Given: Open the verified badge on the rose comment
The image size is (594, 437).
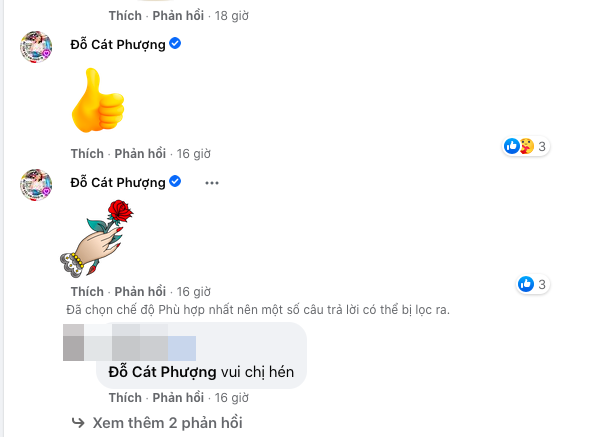Looking at the screenshot, I should 175,181.
